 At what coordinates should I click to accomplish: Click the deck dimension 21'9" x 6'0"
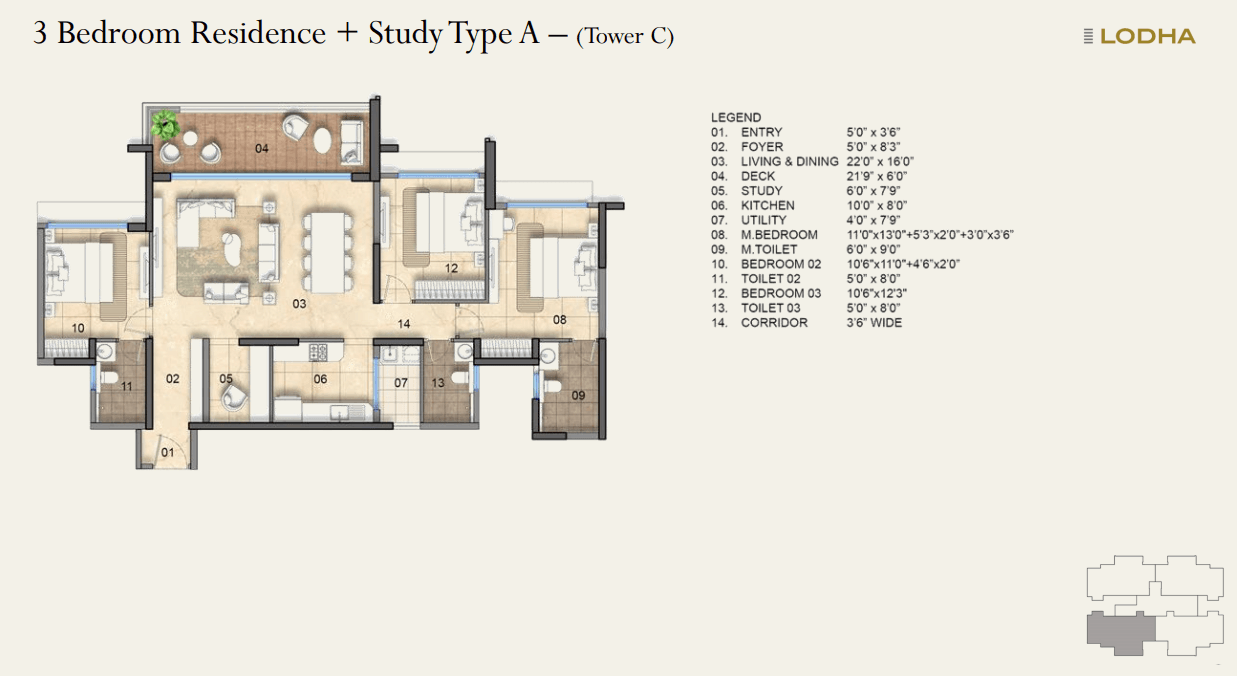pos(876,176)
